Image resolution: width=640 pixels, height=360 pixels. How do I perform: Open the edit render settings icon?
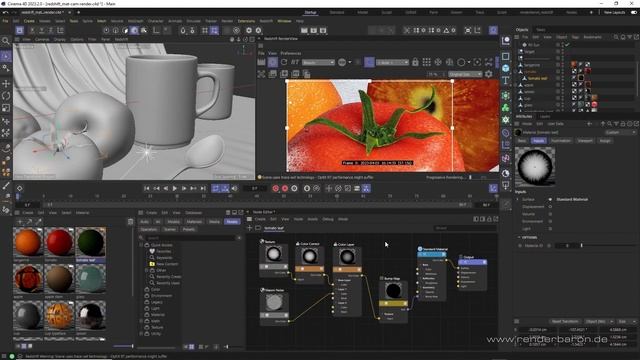click(x=323, y=30)
